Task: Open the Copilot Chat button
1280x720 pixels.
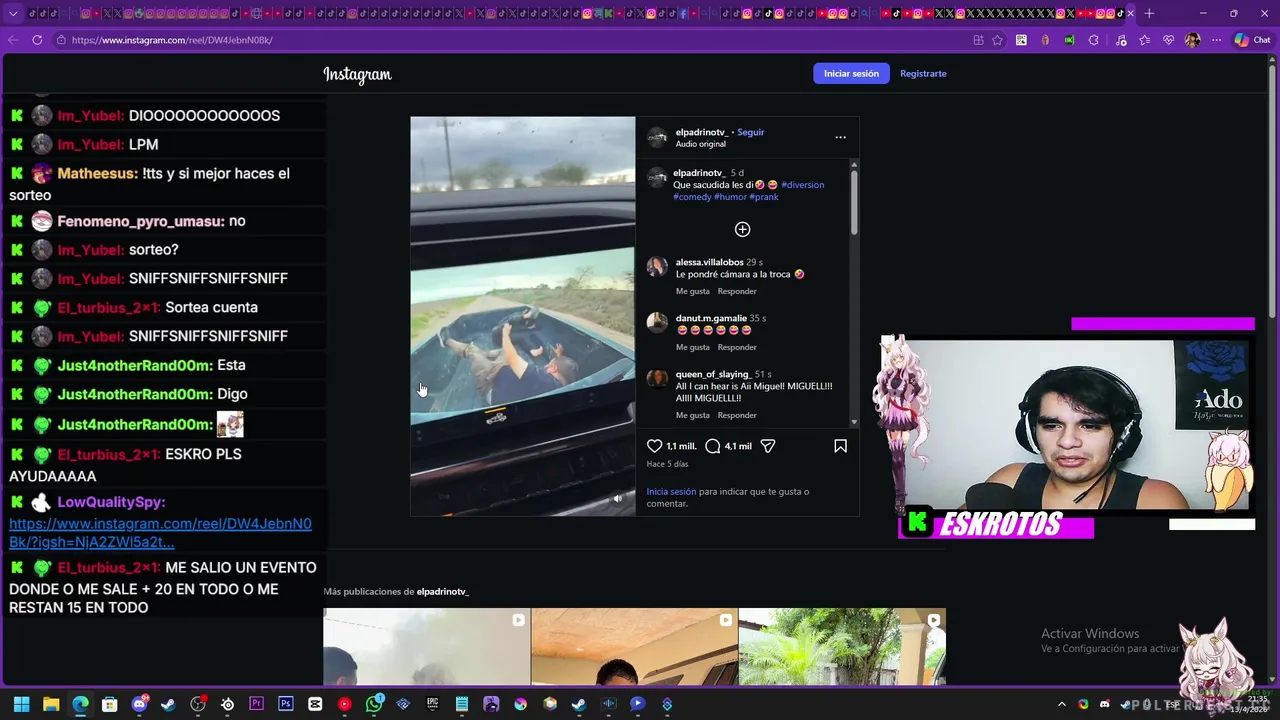Action: click(x=1253, y=40)
